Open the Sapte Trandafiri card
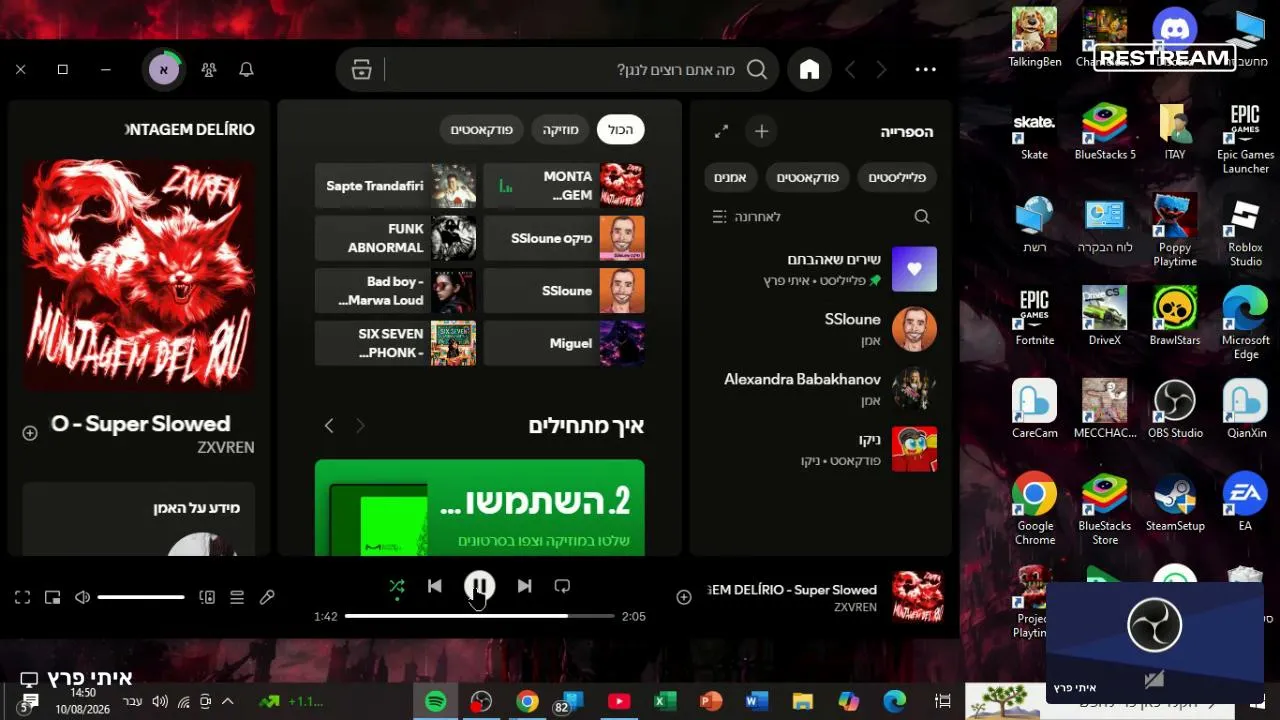Image resolution: width=1280 pixels, height=720 pixels. pyautogui.click(x=395, y=186)
